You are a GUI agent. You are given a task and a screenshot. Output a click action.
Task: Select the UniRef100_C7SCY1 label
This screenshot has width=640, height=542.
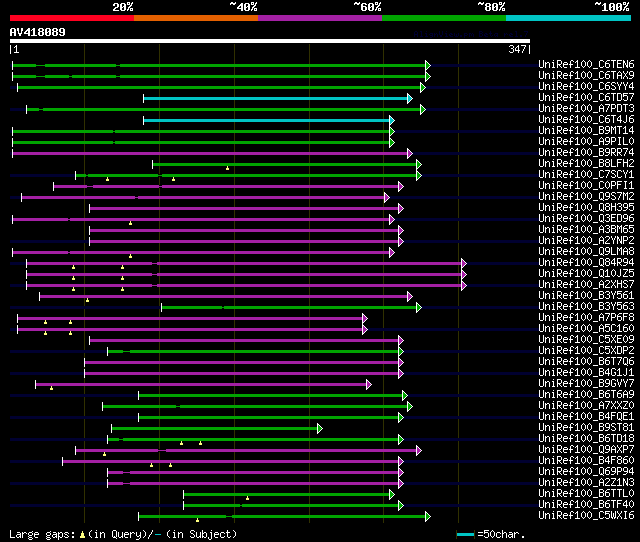(586, 175)
